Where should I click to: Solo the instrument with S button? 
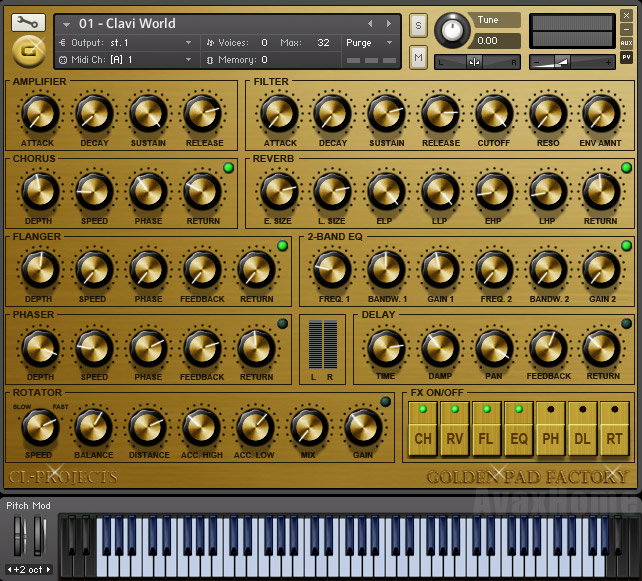click(x=418, y=26)
